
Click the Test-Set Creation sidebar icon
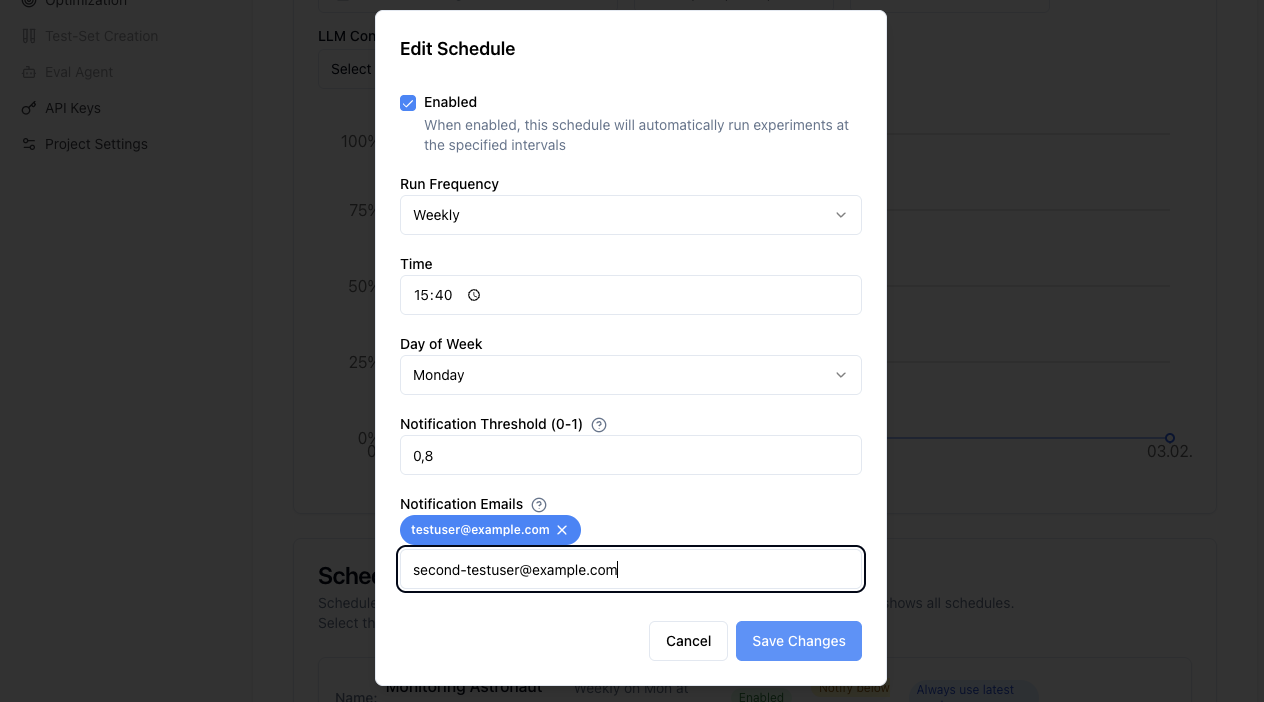(x=28, y=36)
